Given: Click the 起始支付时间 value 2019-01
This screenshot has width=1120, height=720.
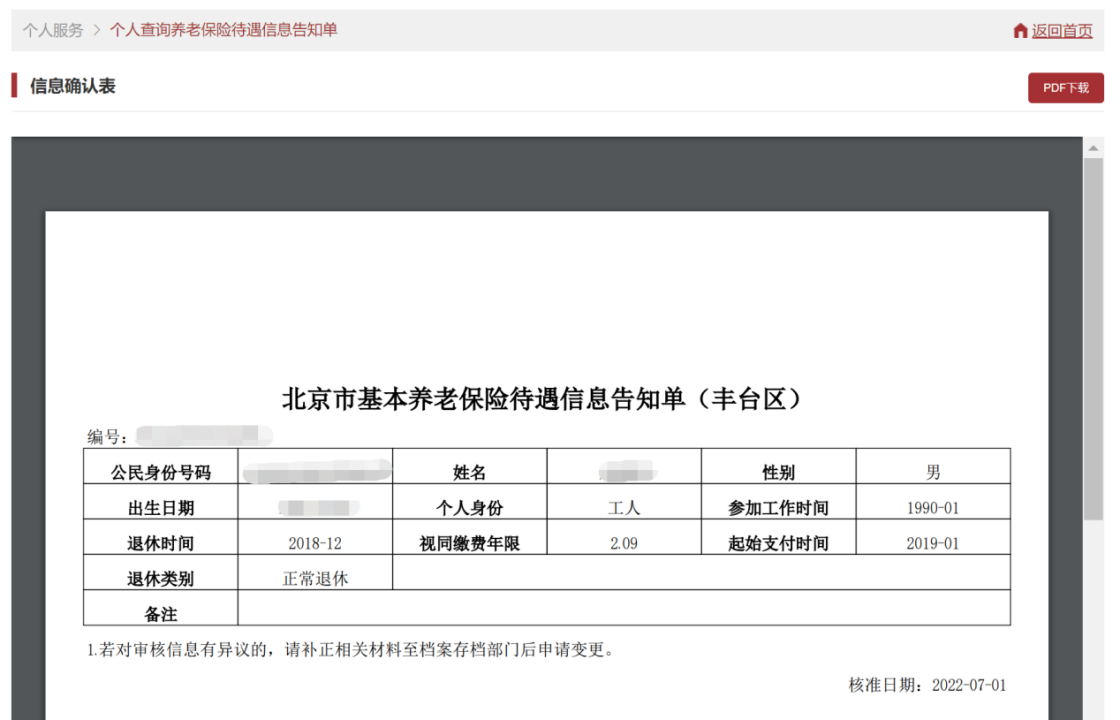Looking at the screenshot, I should point(932,543).
